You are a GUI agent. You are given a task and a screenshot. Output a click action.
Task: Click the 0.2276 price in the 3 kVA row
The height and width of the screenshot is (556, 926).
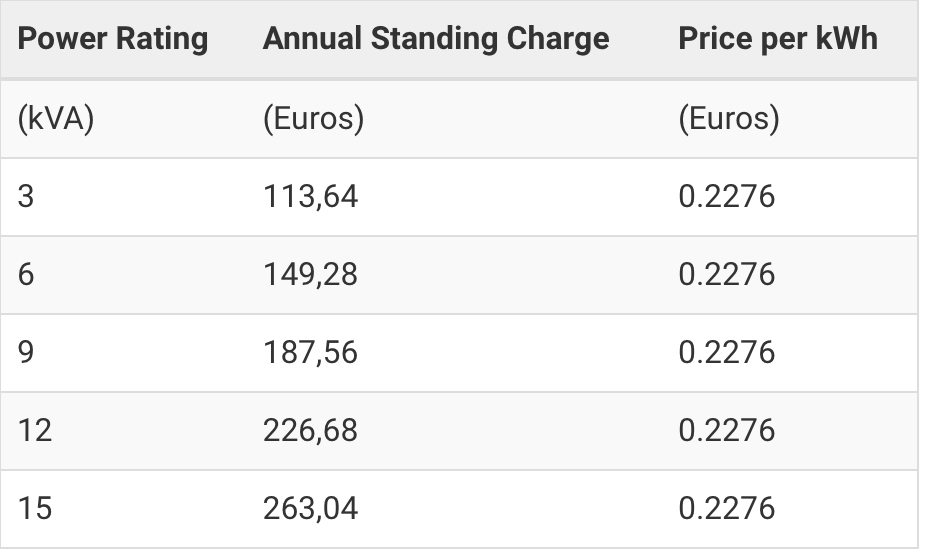[726, 196]
